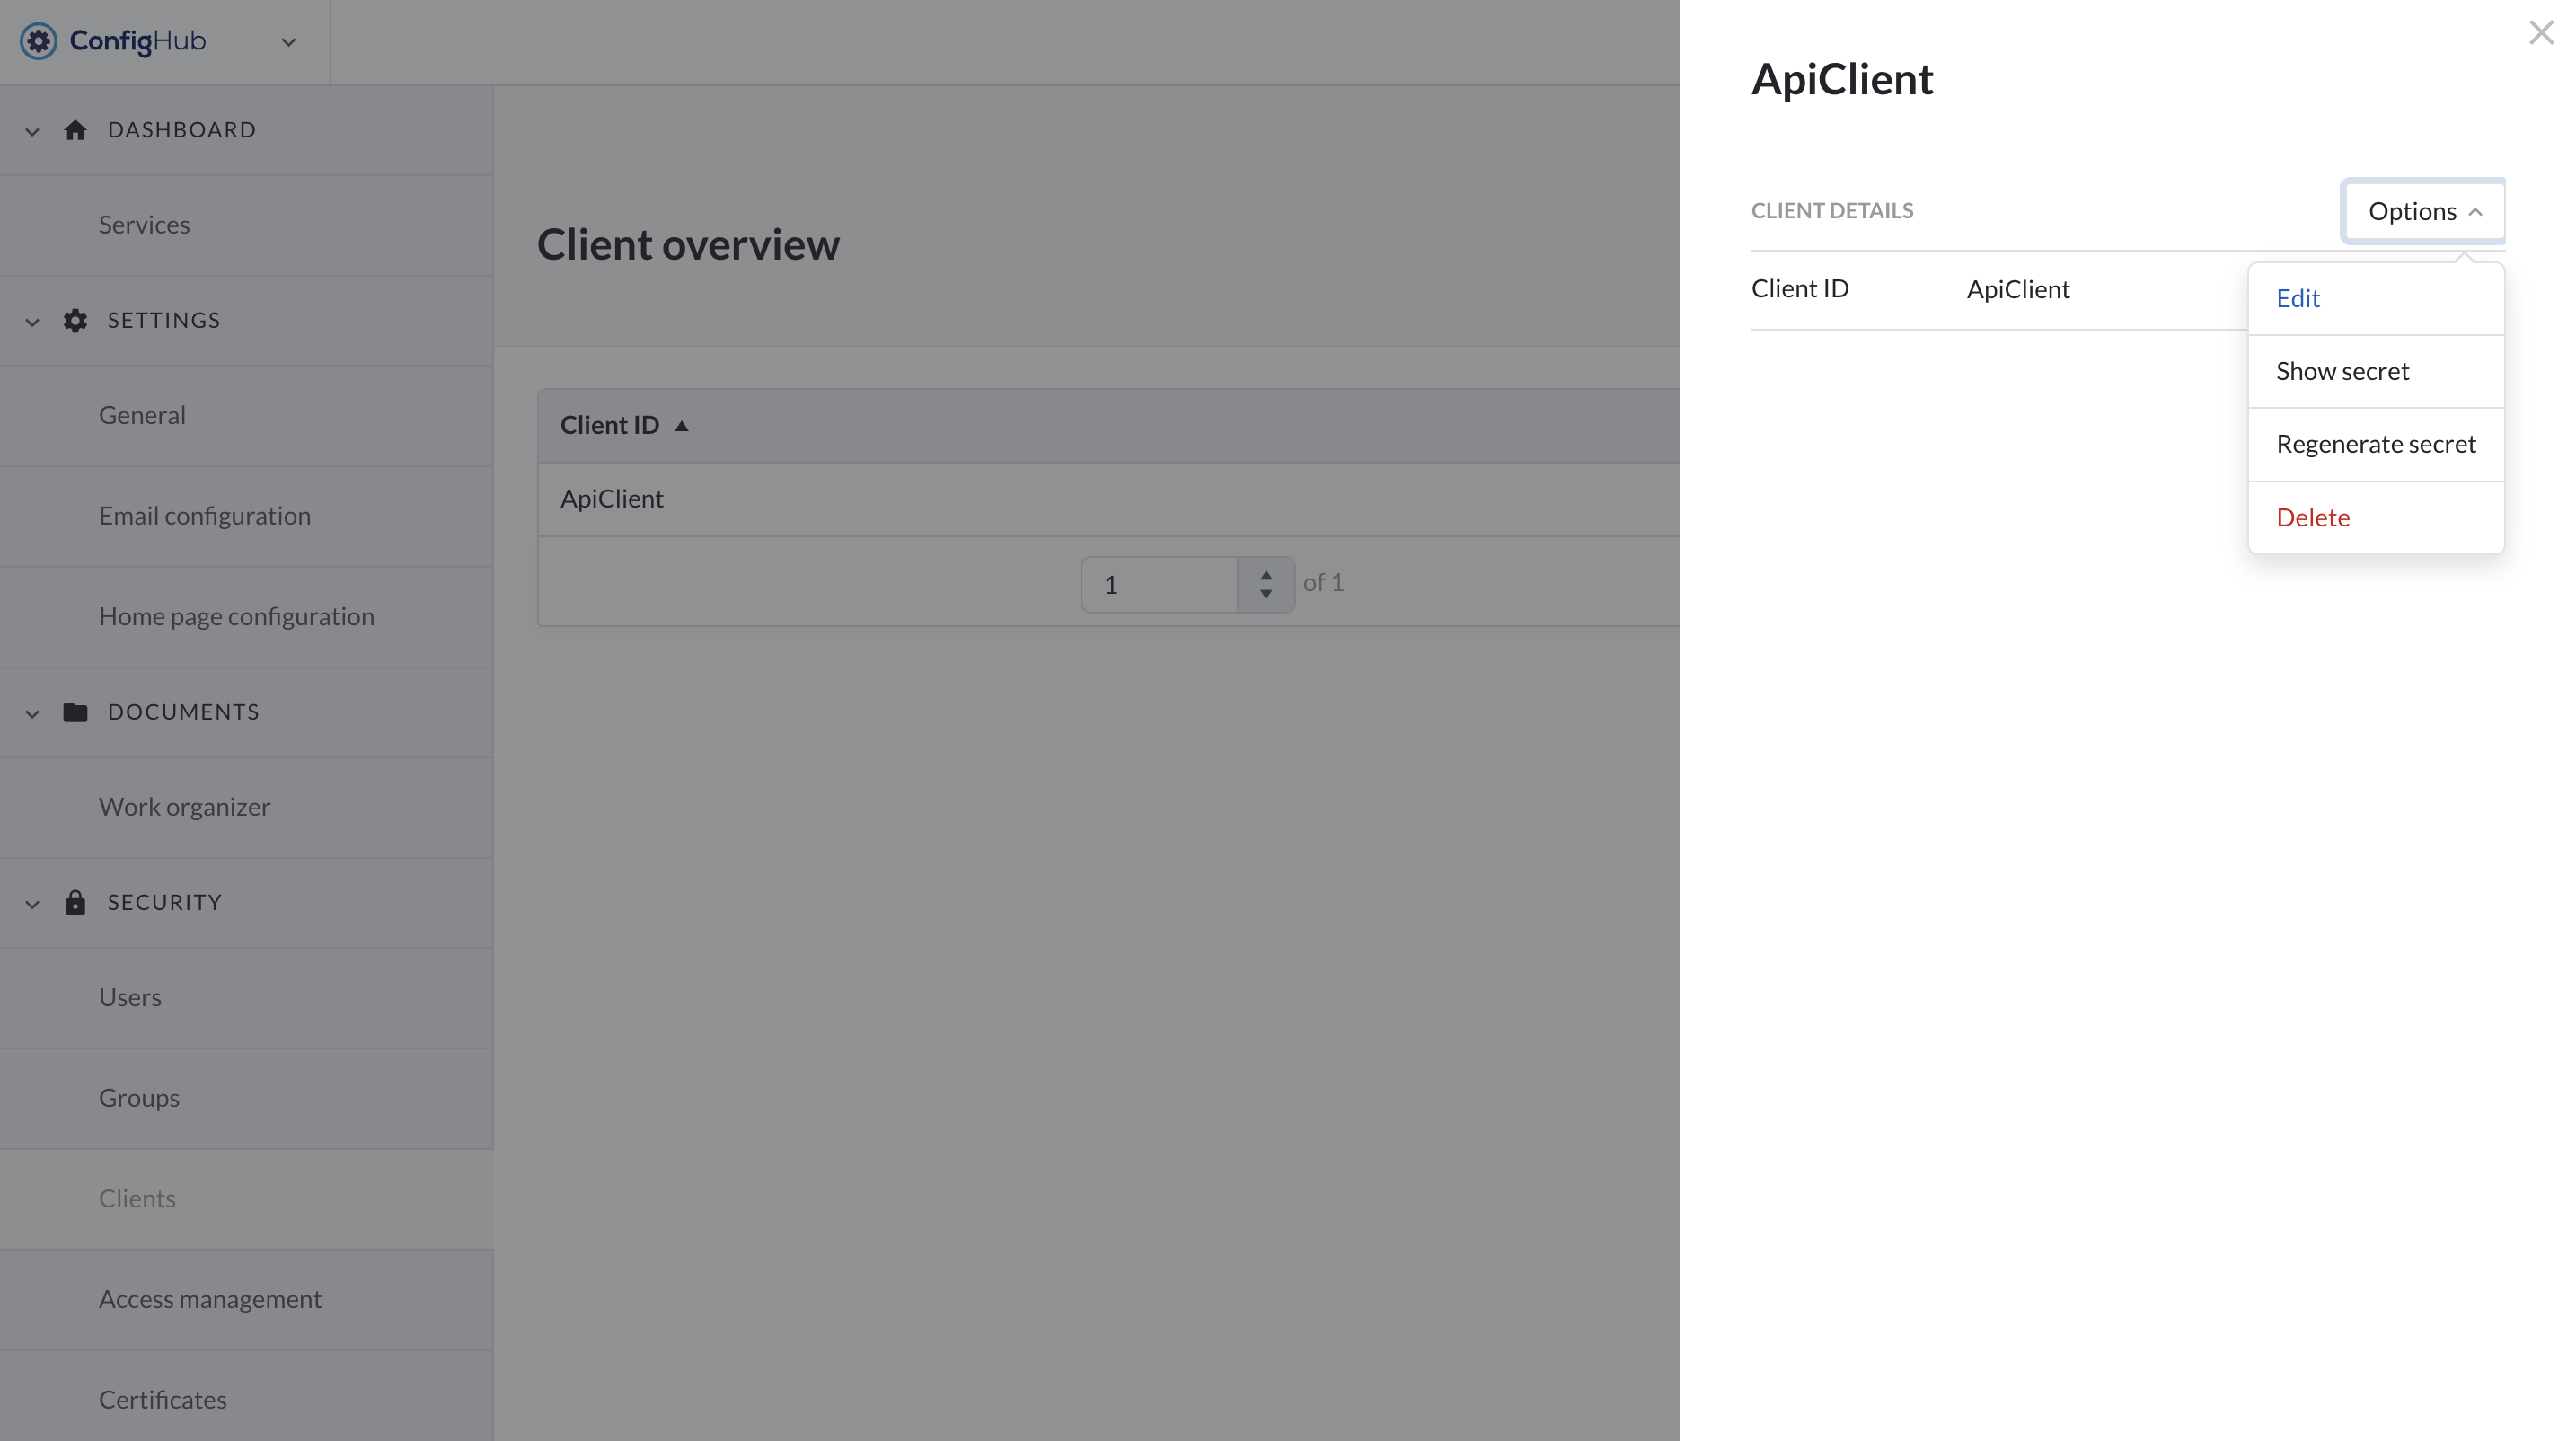Collapse the Options dropdown button
The width and height of the screenshot is (2576, 1441).
pos(2424,211)
